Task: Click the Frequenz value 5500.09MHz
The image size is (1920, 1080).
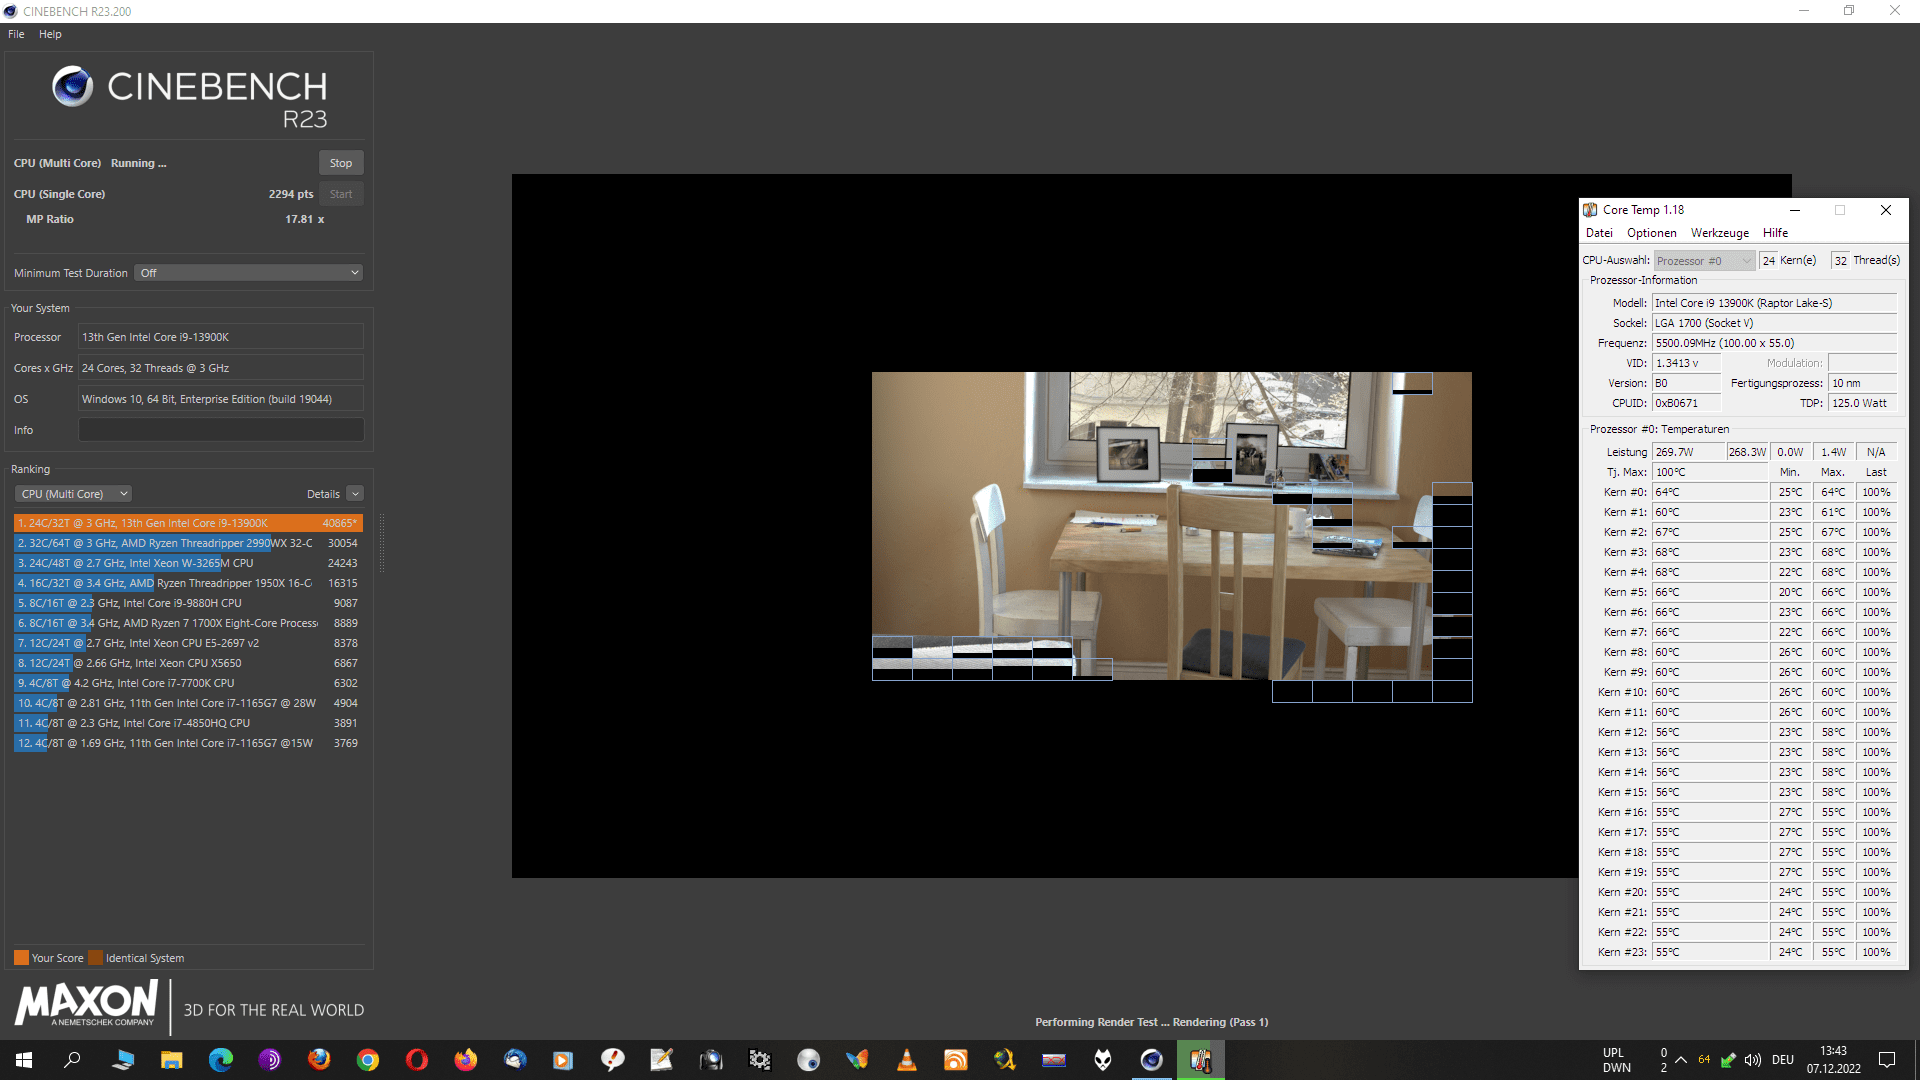Action: [1774, 343]
